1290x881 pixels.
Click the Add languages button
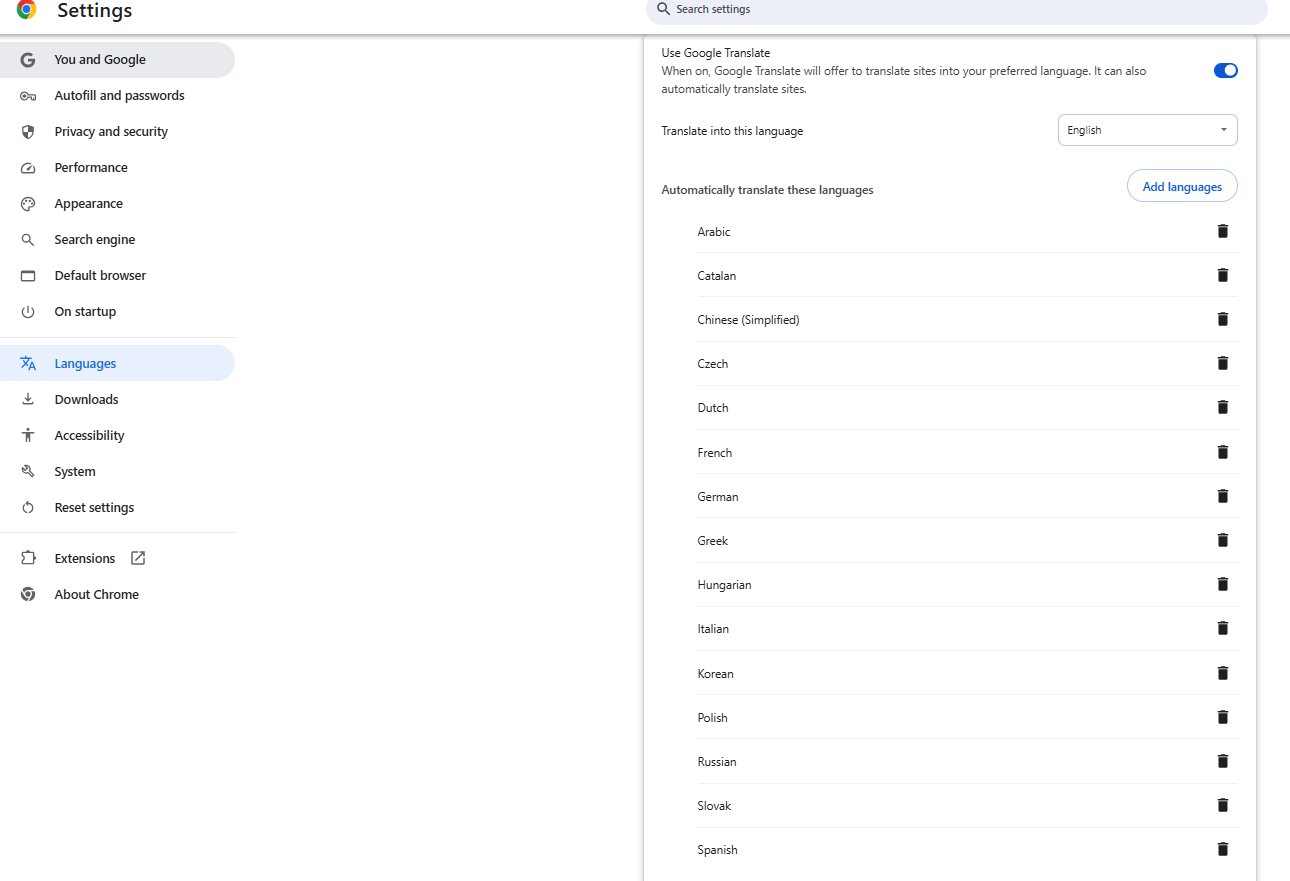coord(1182,187)
